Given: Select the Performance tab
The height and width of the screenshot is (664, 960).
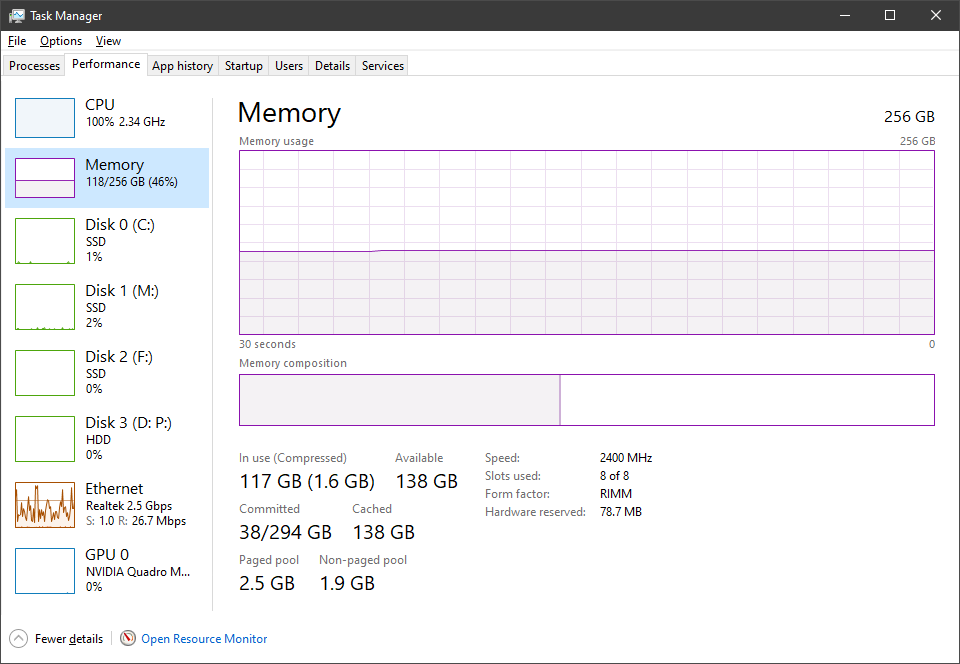Looking at the screenshot, I should (x=106, y=64).
